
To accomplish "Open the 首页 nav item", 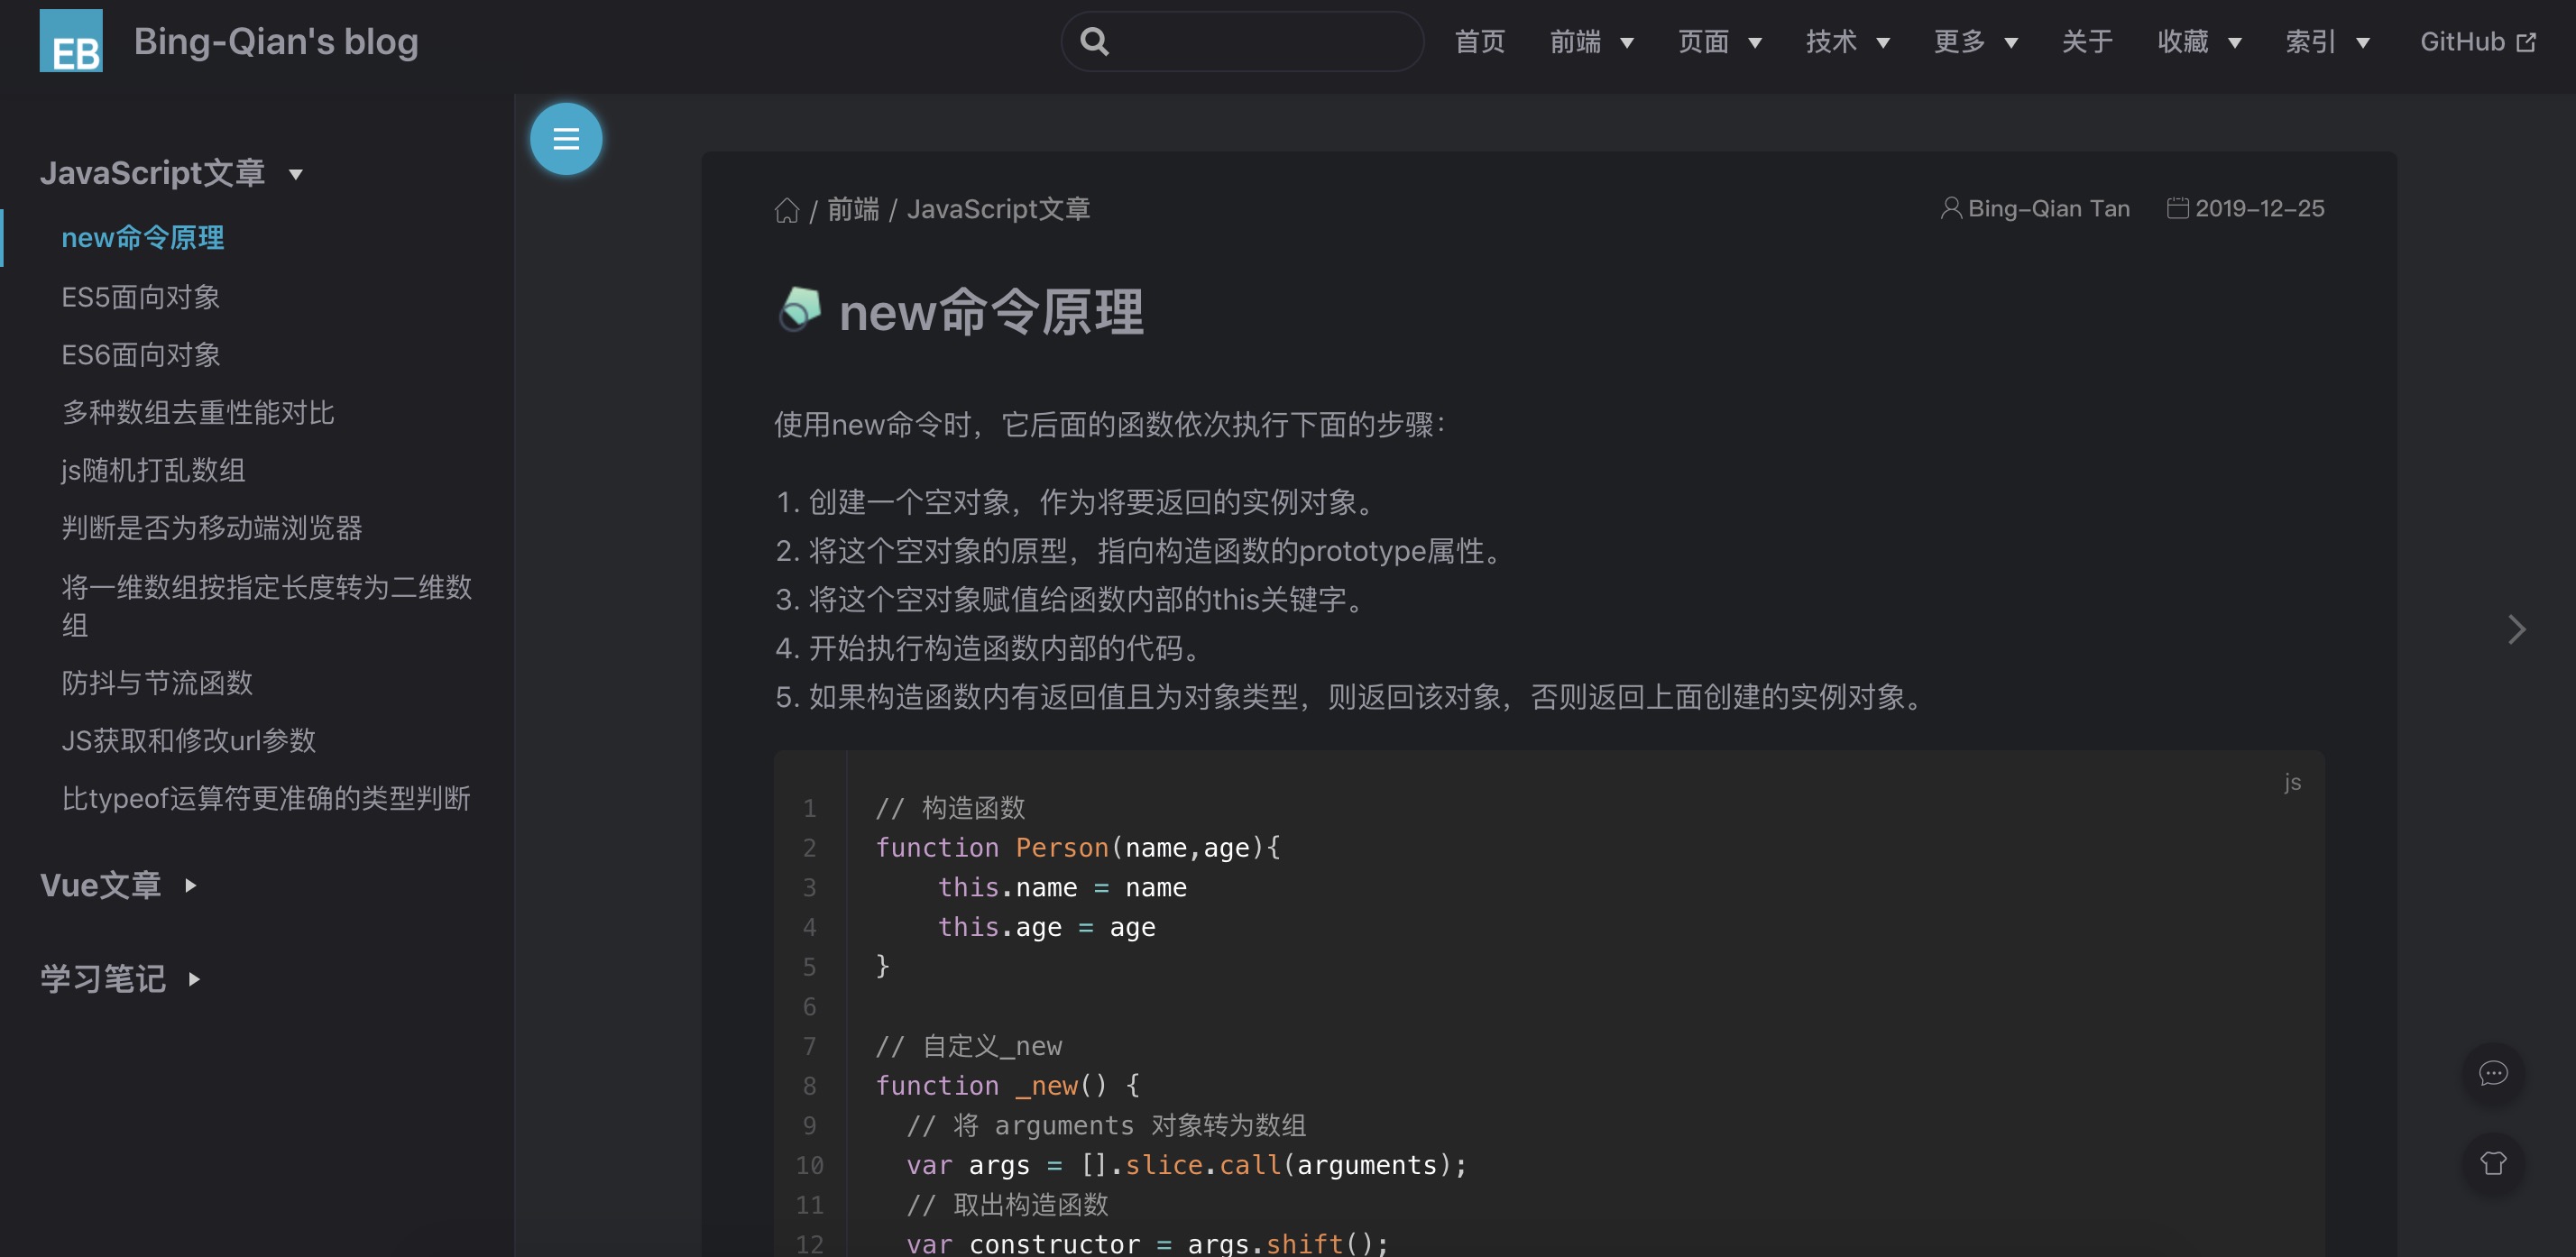I will [1479, 41].
